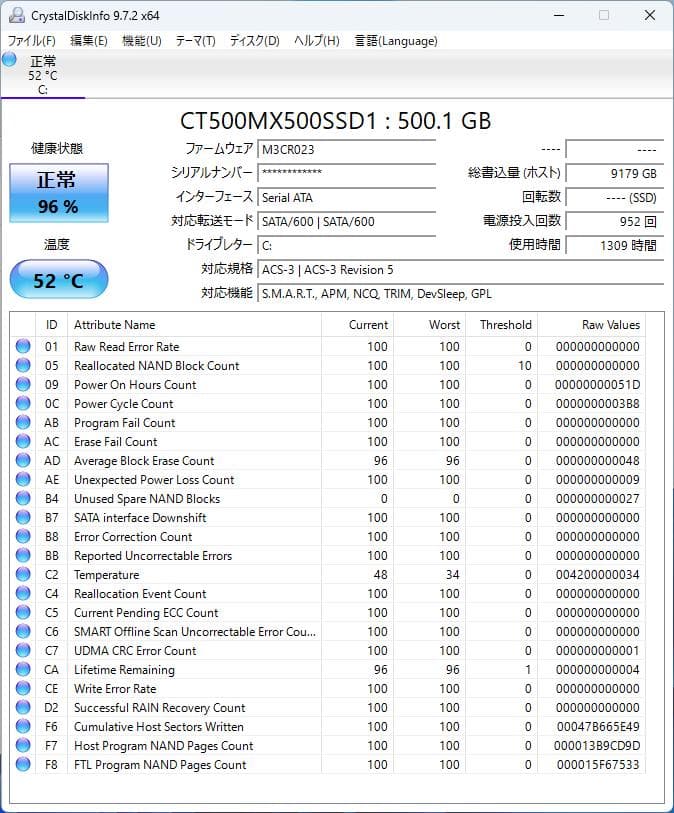Click status orb of Cumulative Host Sectors Written
Screen dimensions: 674x813
click(x=23, y=726)
